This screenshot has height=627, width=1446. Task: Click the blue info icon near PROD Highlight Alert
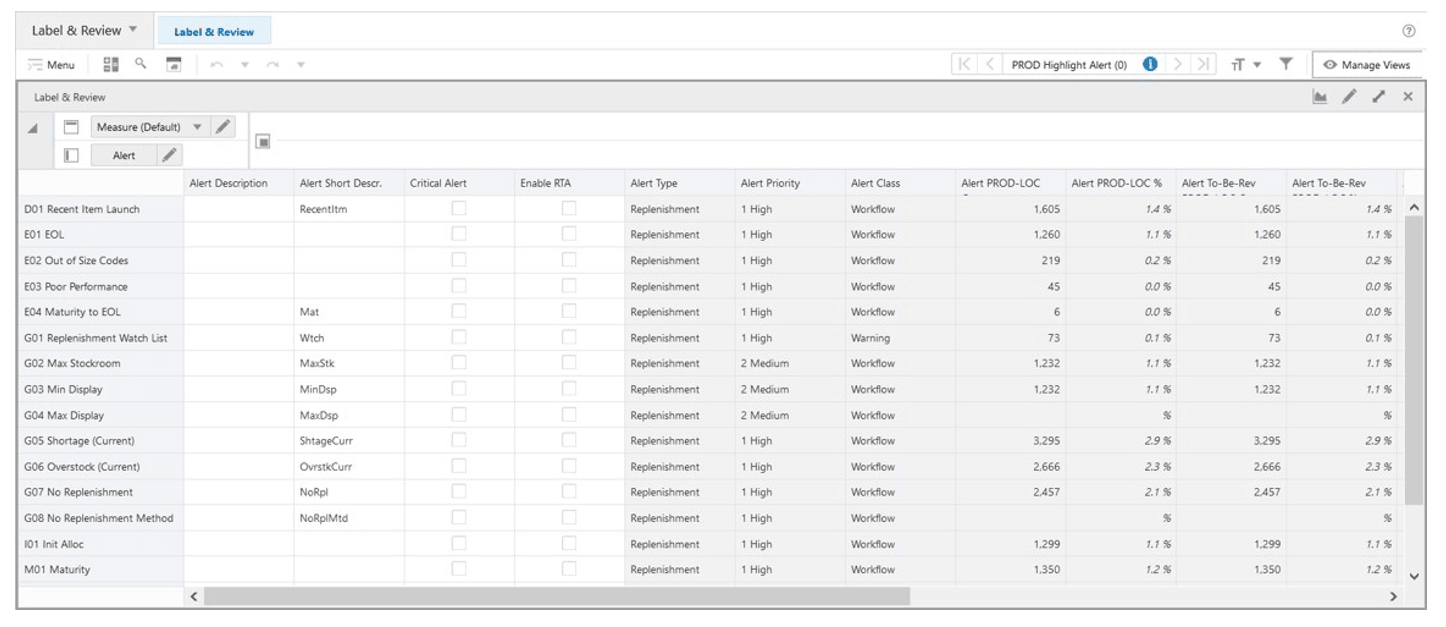1150,64
